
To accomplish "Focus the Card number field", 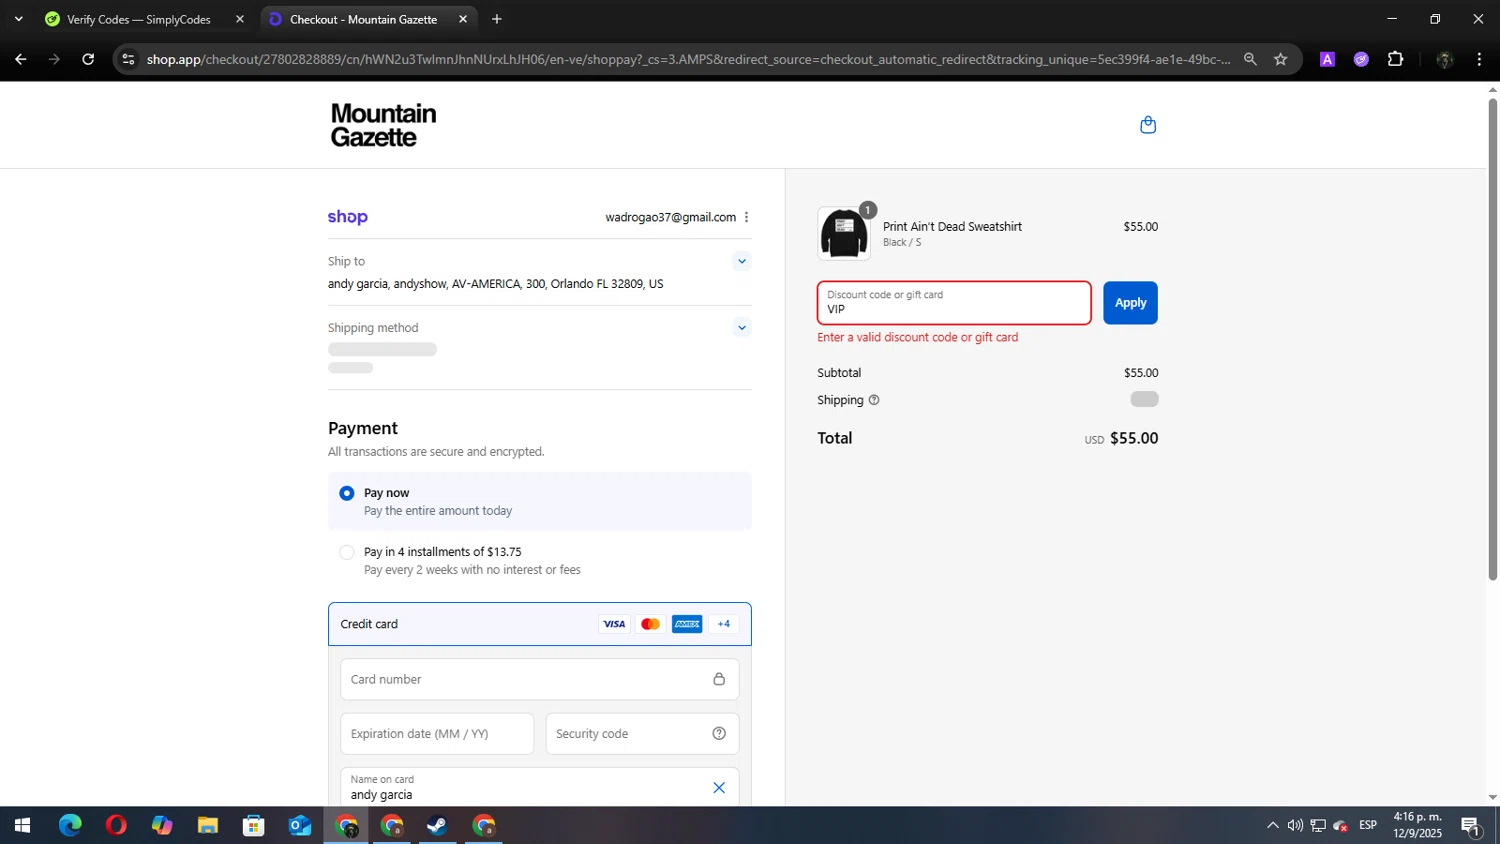I will tap(540, 679).
